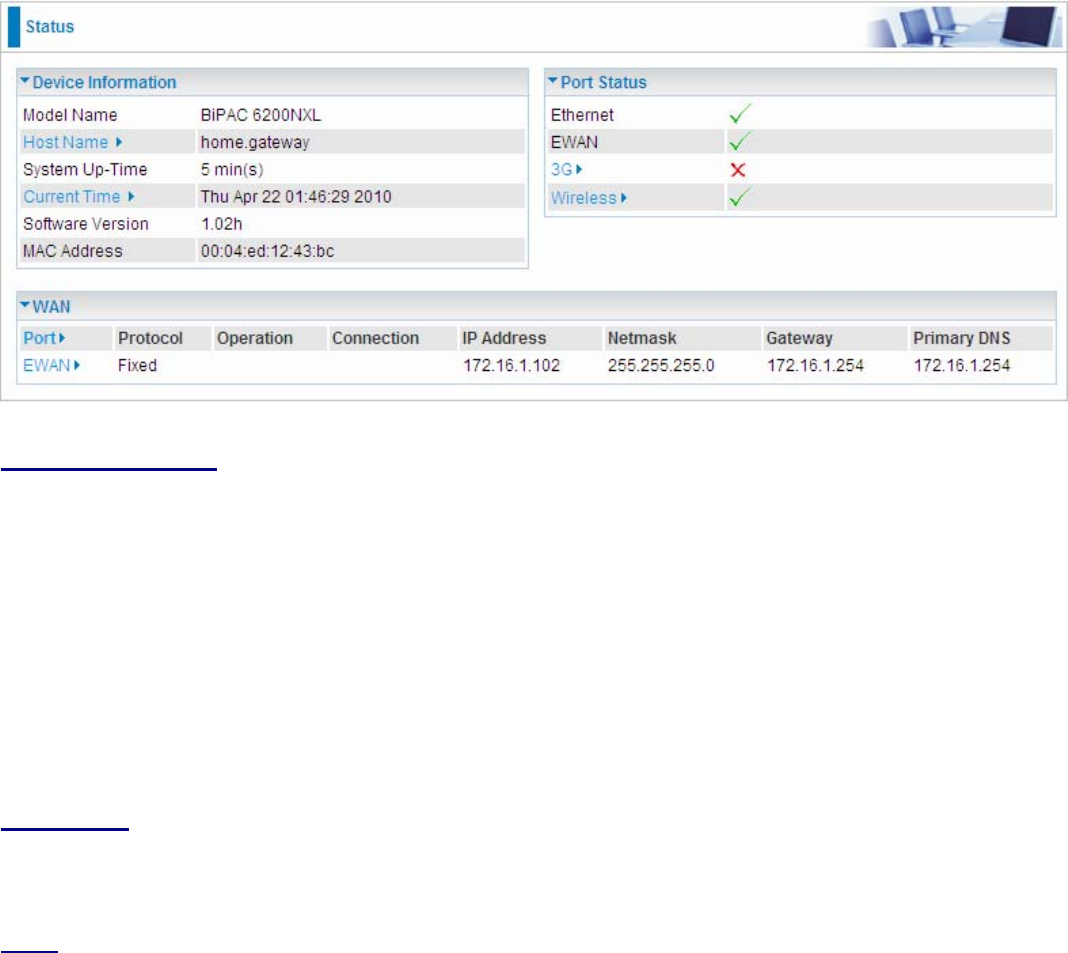Click the Connection column header
Image resolution: width=1068 pixels, height=953 pixels.
pos(375,339)
